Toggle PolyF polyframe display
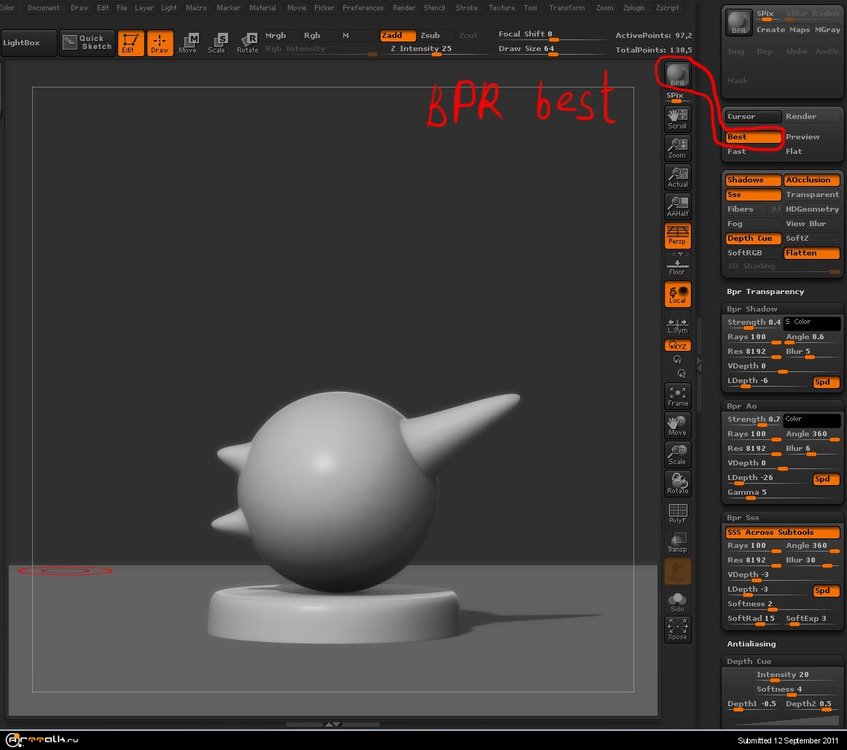The width and height of the screenshot is (847, 750). click(x=677, y=513)
